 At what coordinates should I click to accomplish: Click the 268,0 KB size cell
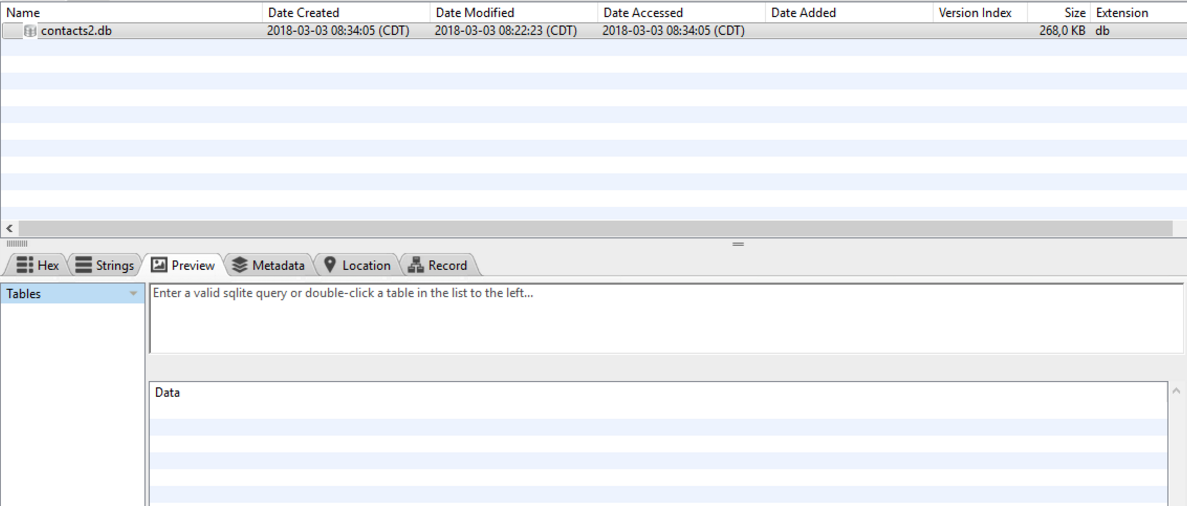click(x=1062, y=31)
